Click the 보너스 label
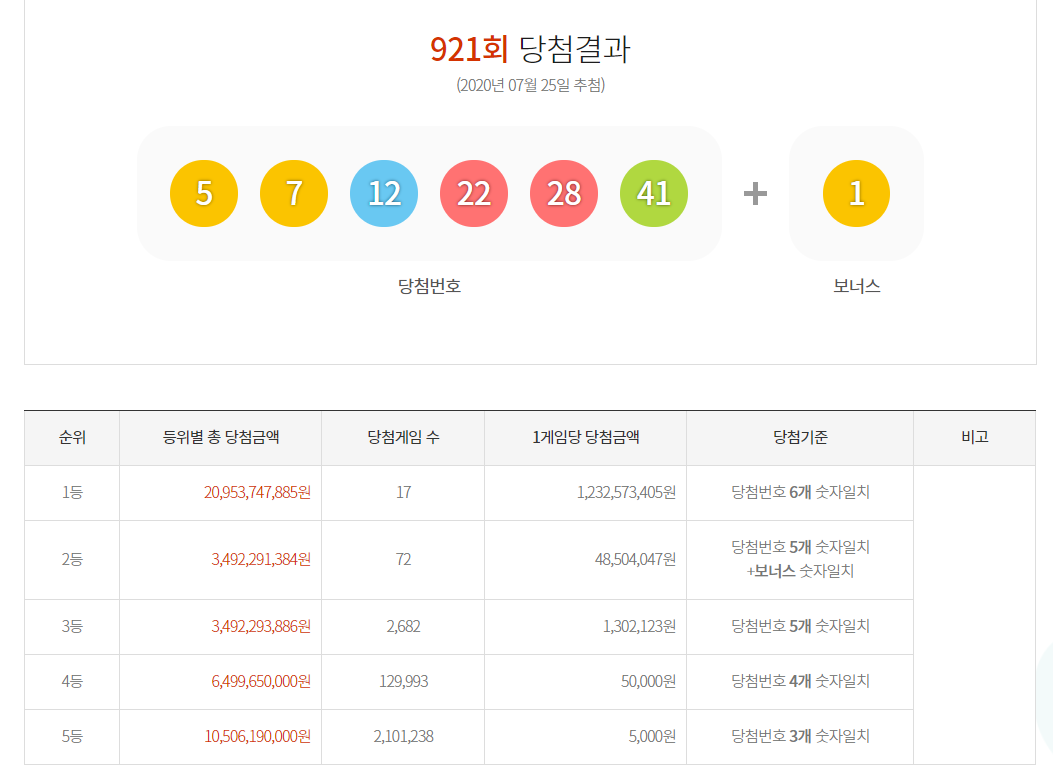The image size is (1053, 780). pyautogui.click(x=856, y=286)
